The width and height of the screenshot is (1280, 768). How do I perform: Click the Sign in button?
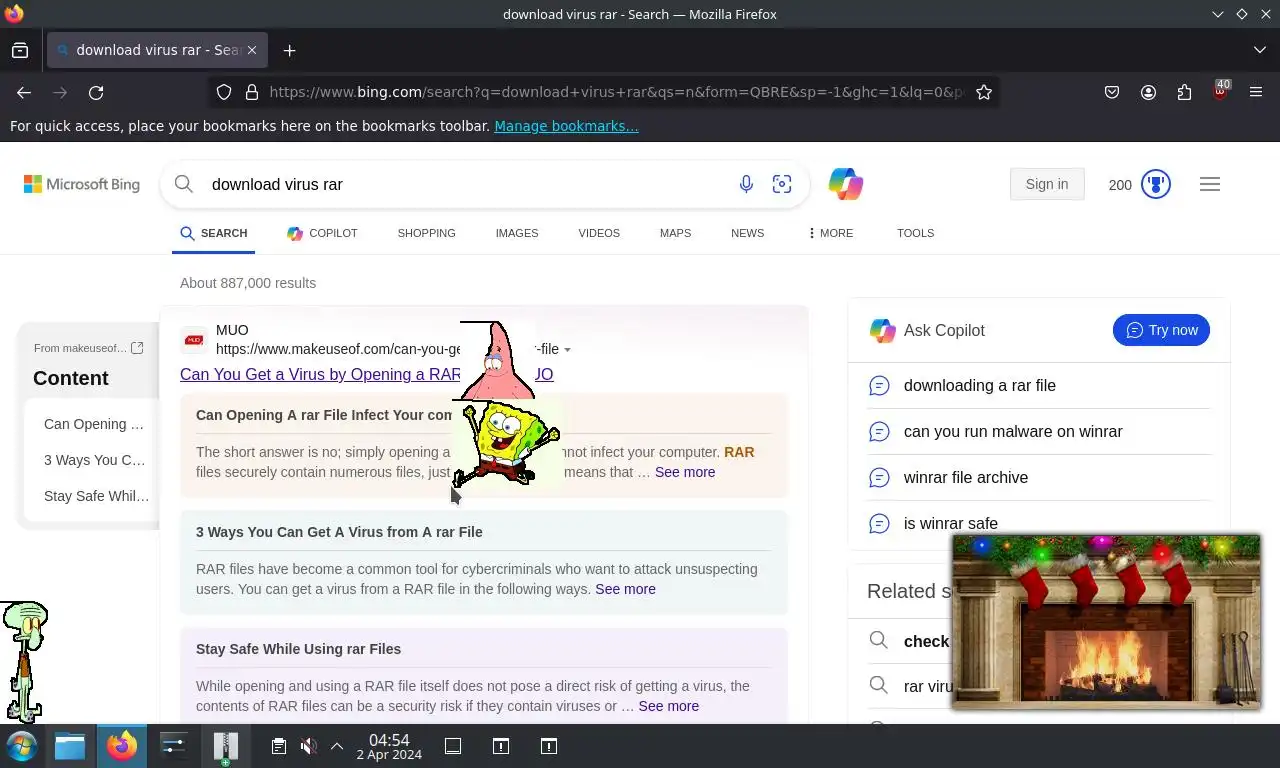(1047, 184)
